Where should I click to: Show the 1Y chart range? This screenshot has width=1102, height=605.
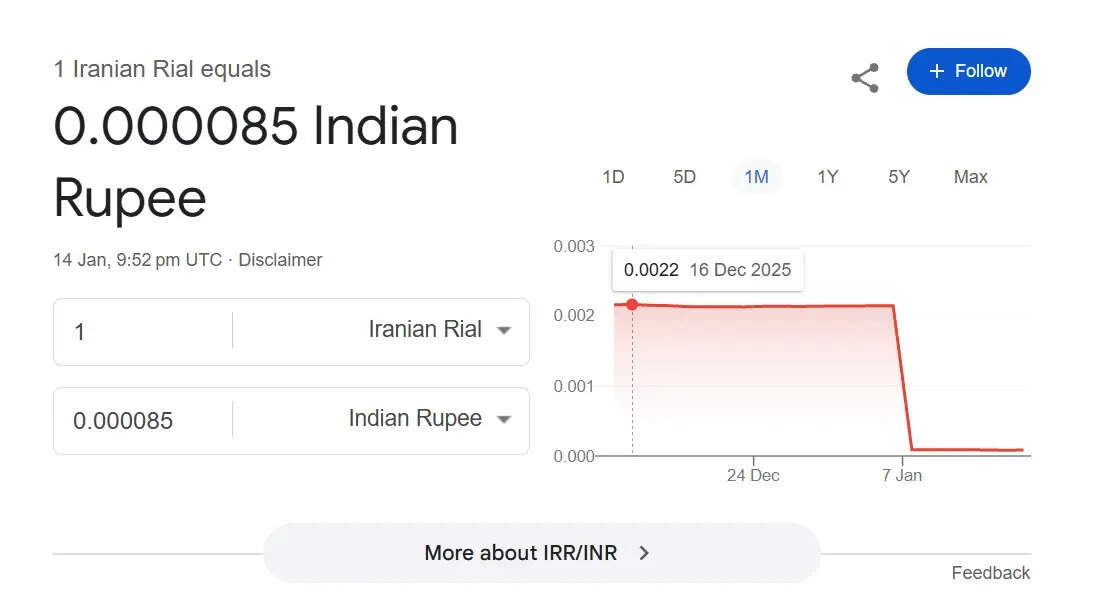827,177
